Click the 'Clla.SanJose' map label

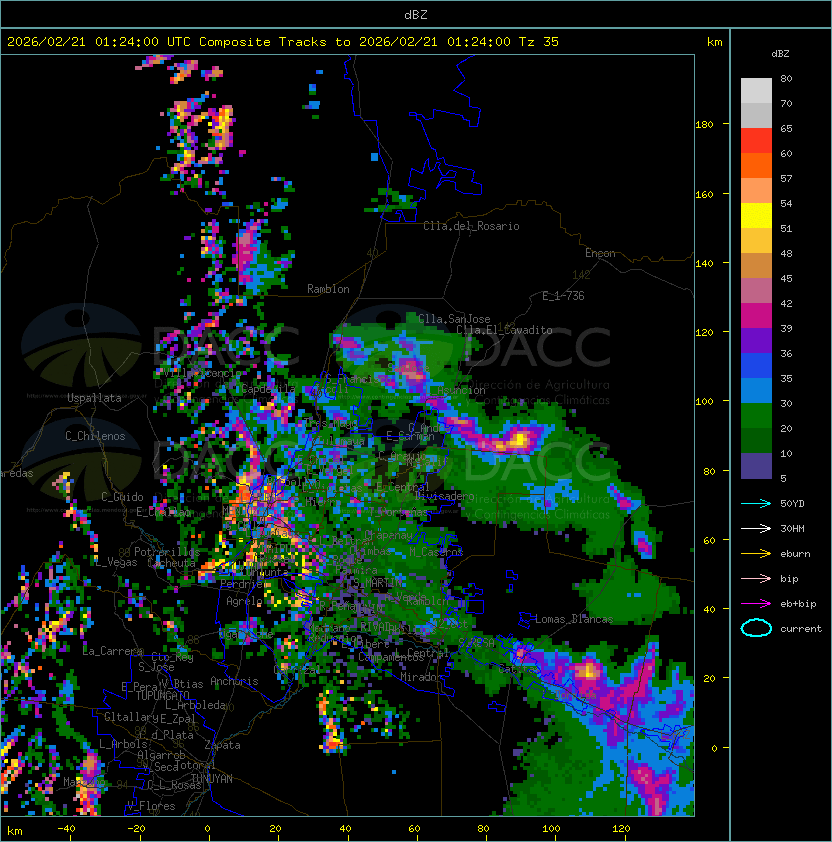[454, 318]
